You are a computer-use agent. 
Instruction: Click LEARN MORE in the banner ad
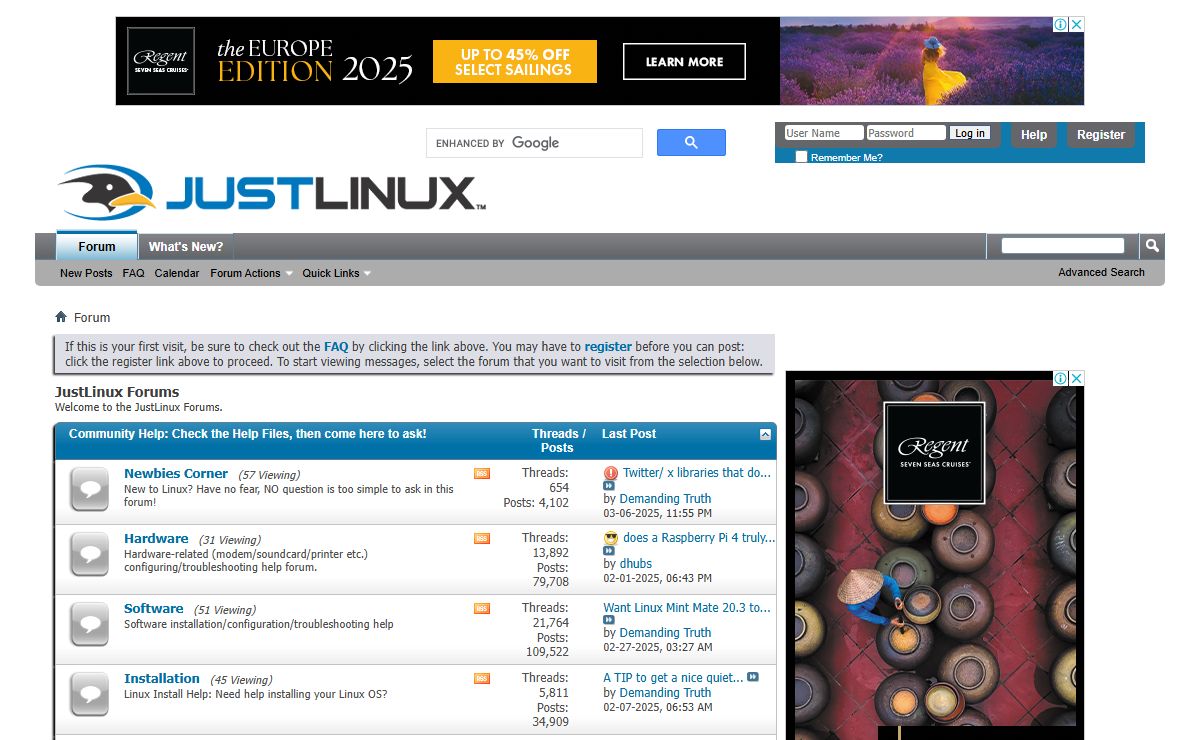[684, 61]
